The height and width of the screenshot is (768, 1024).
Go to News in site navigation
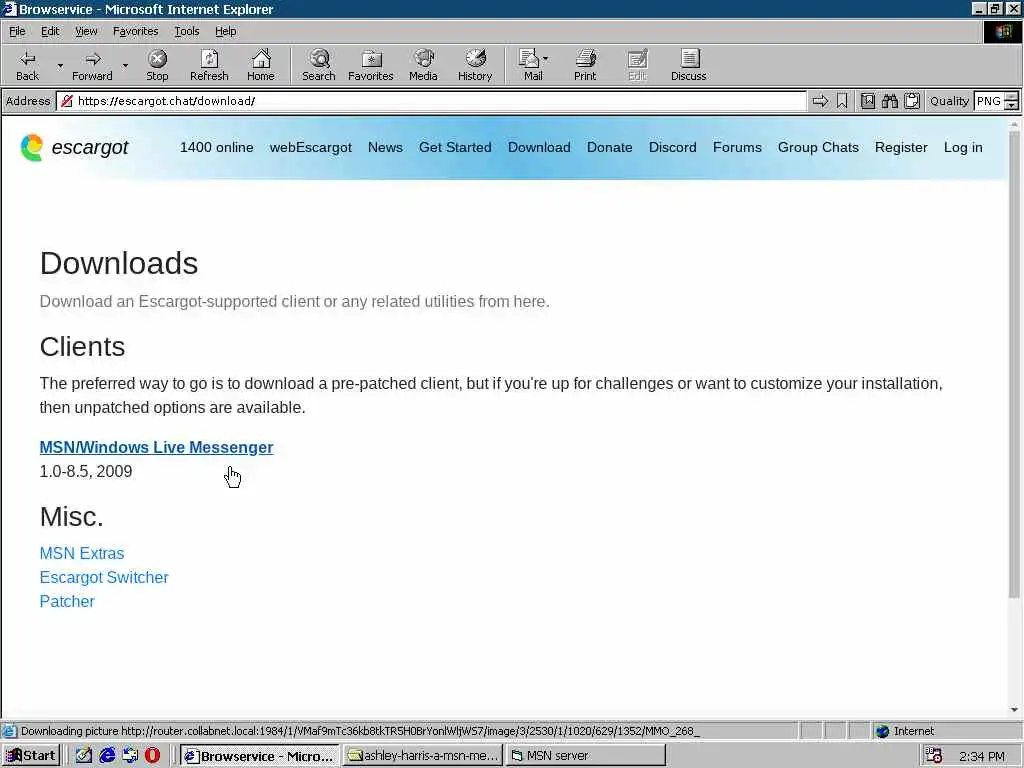pyautogui.click(x=385, y=148)
